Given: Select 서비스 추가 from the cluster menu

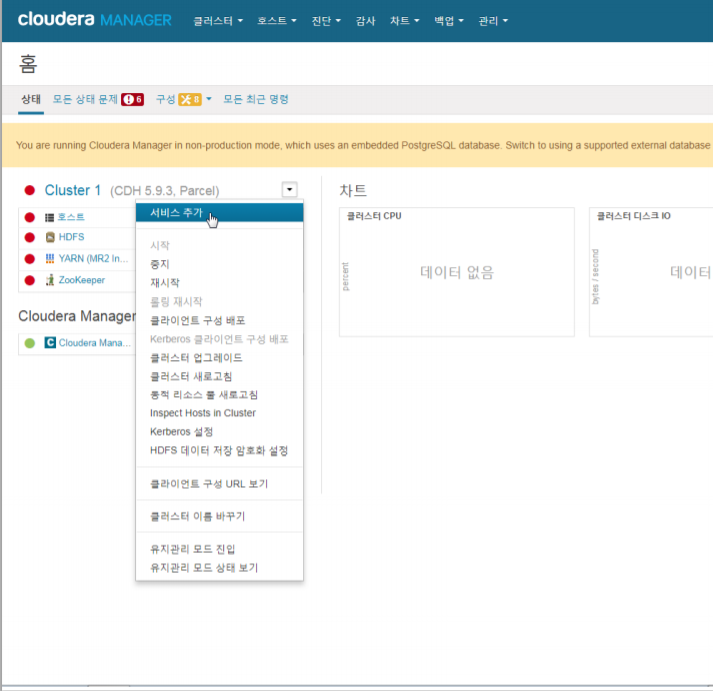Looking at the screenshot, I should pos(219,212).
